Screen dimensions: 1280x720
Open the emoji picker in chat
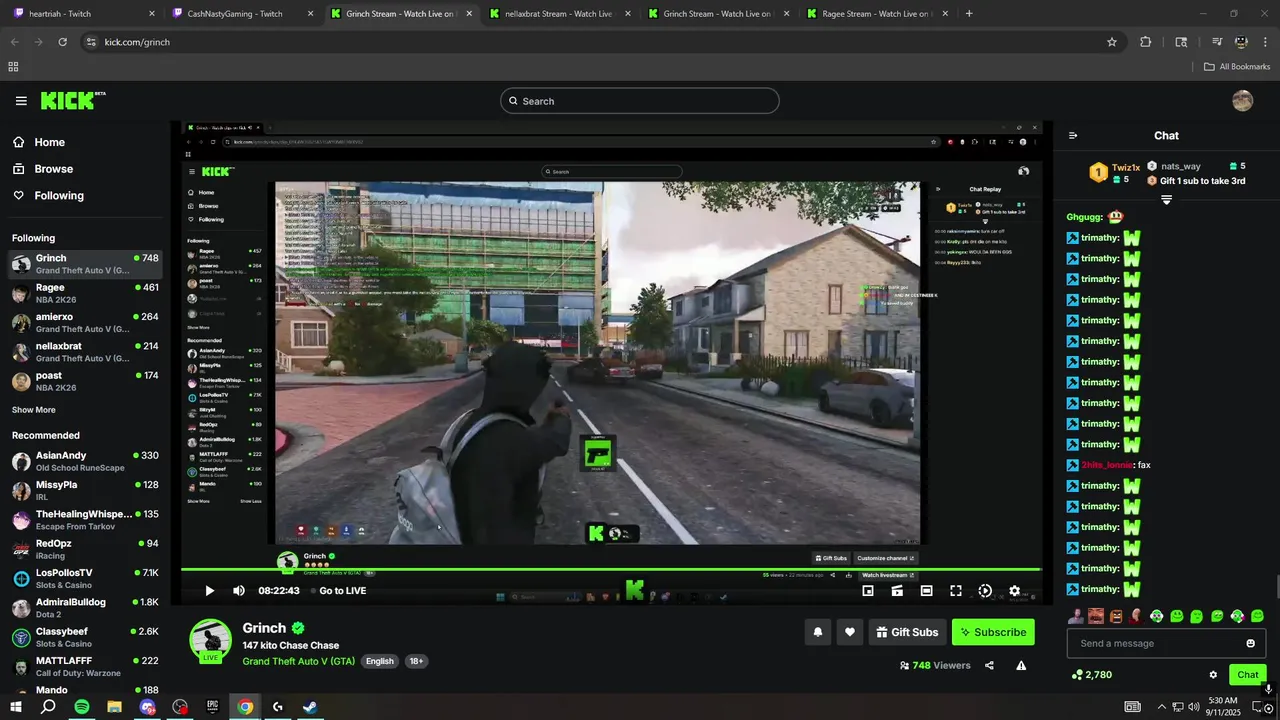1250,643
